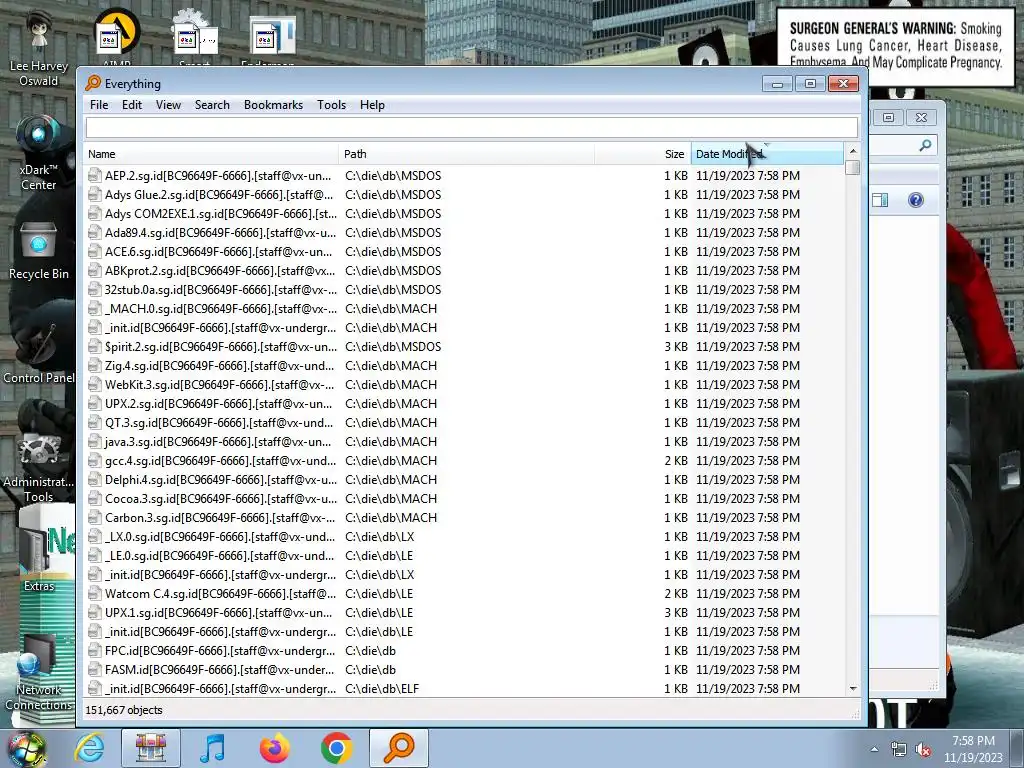Select the Watcom C.4.sg.id file name
This screenshot has height=768, width=1024.
click(x=220, y=594)
